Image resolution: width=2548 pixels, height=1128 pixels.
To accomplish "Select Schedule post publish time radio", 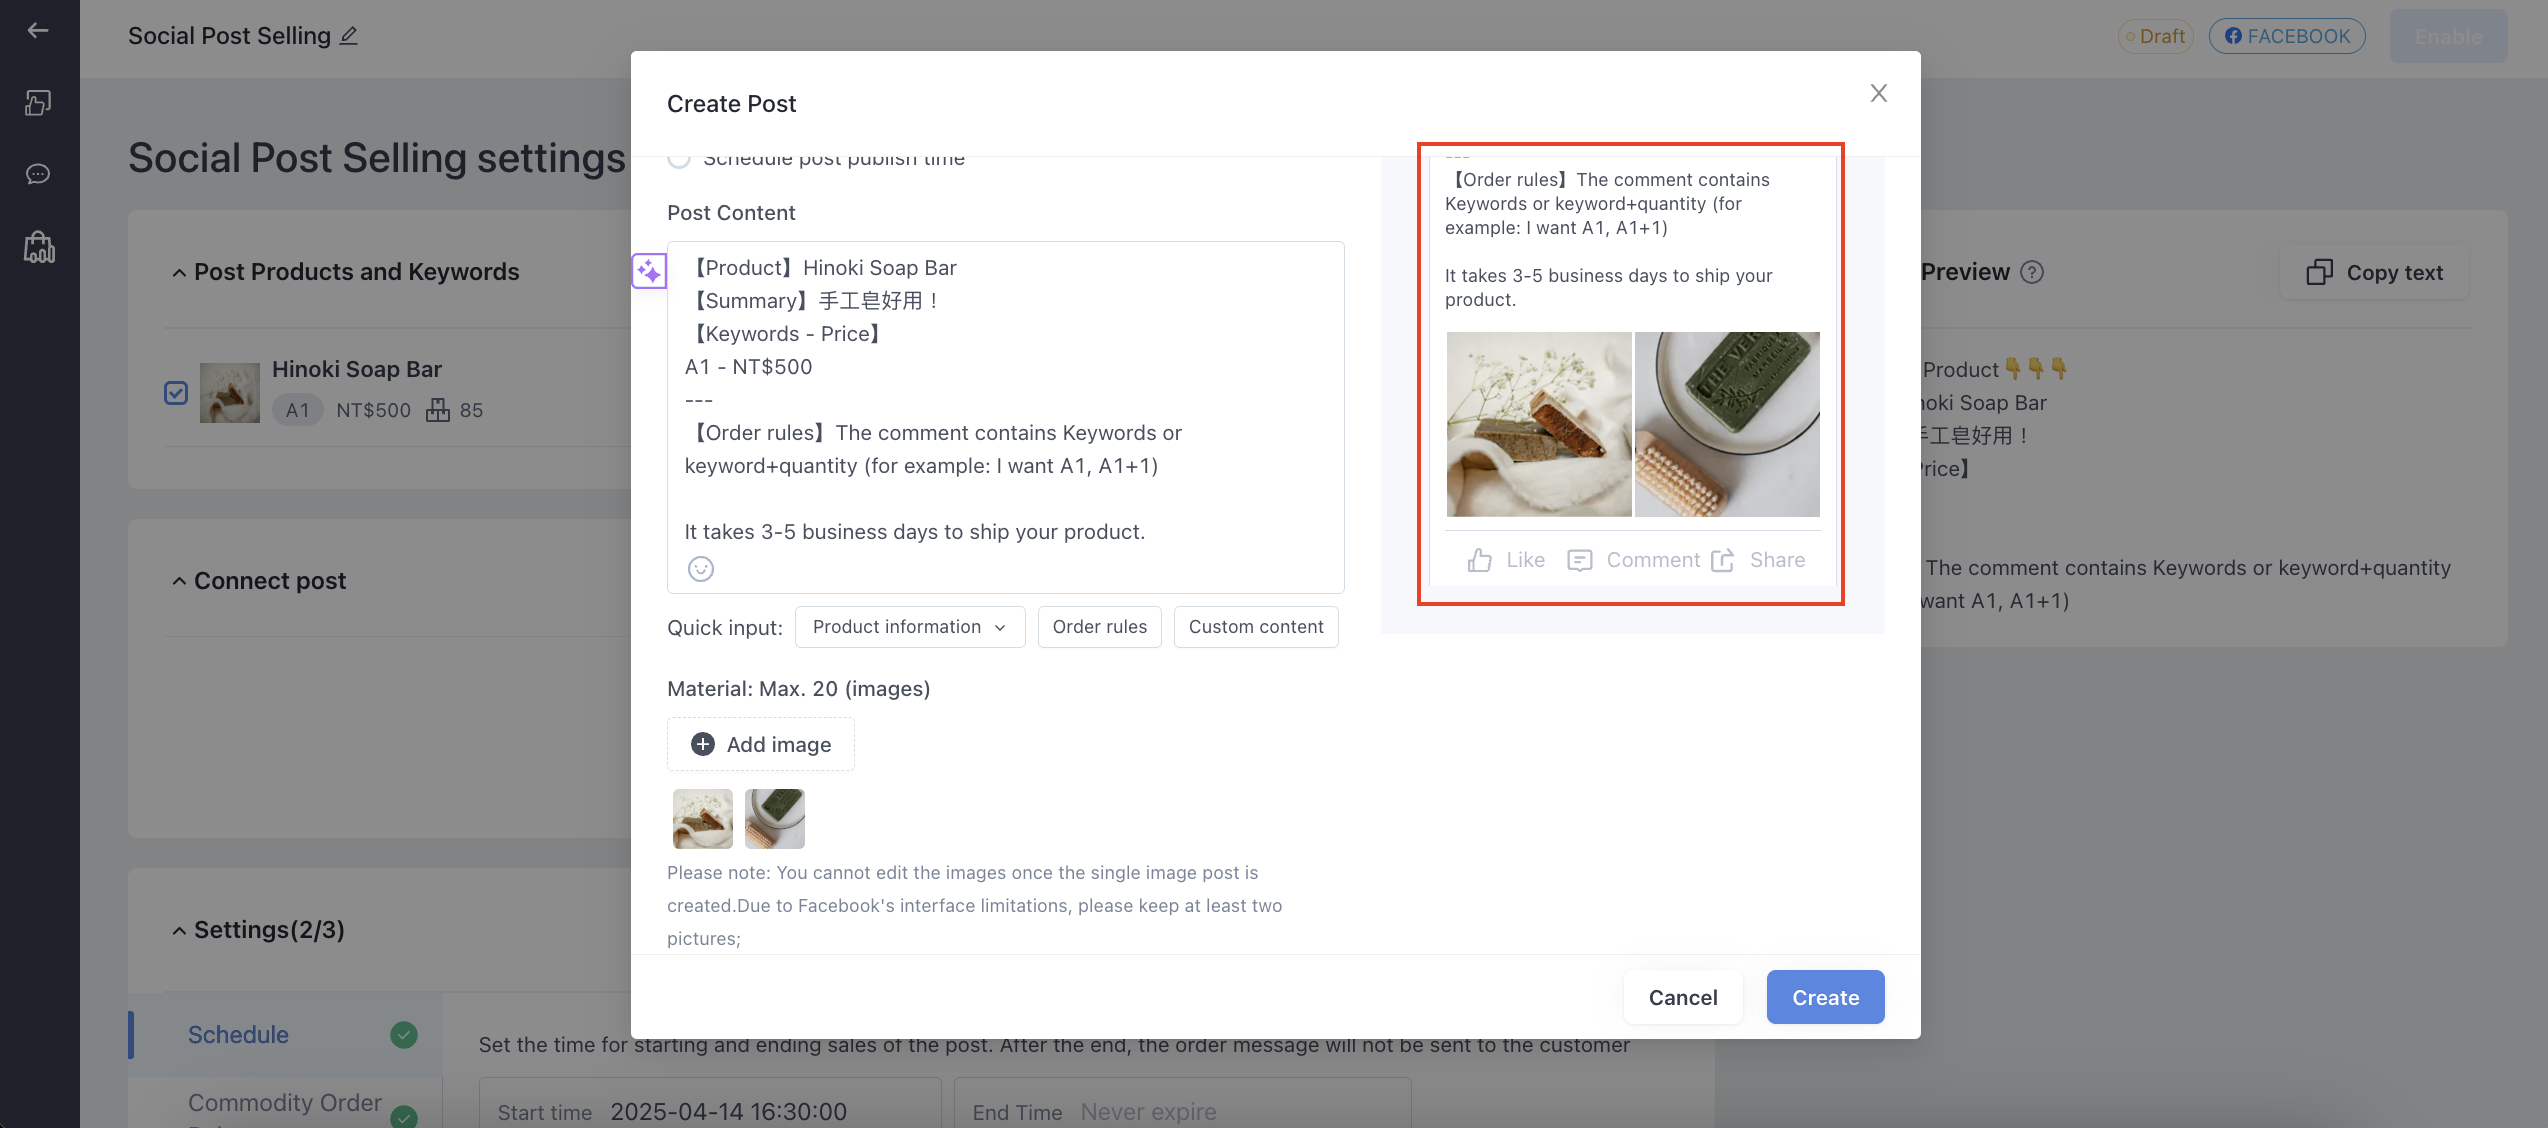I will click(x=679, y=158).
